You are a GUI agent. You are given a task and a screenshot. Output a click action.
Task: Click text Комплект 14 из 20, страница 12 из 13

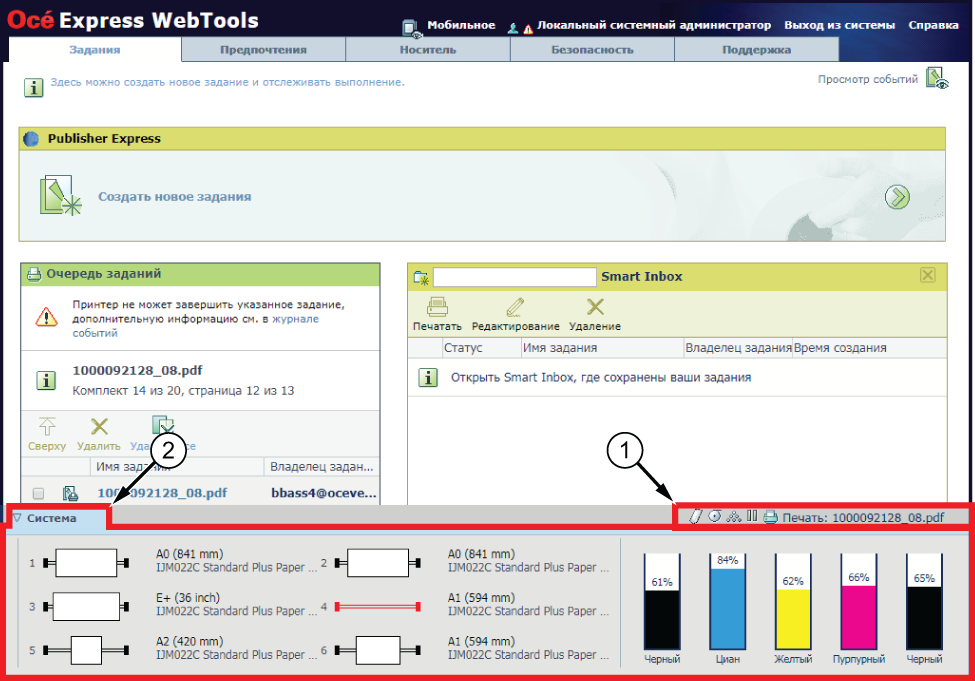point(183,391)
